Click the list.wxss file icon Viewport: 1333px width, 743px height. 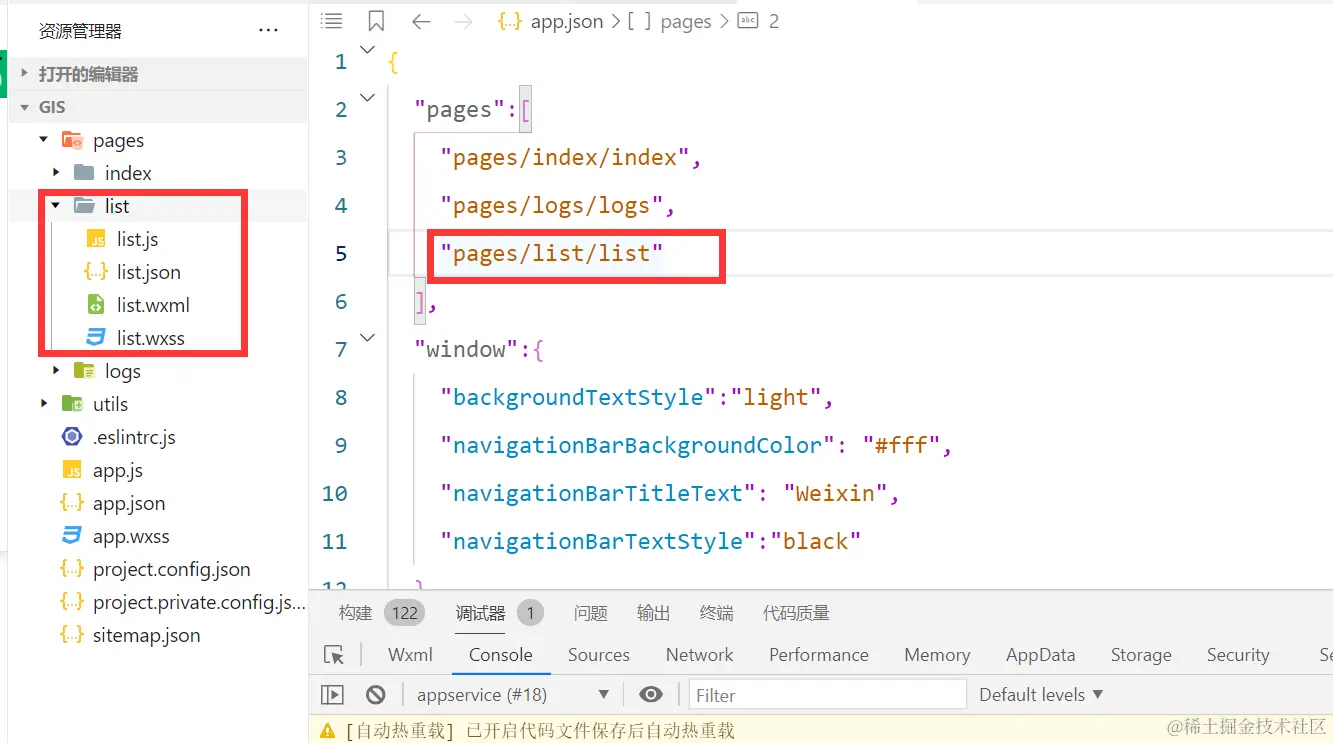(x=96, y=338)
